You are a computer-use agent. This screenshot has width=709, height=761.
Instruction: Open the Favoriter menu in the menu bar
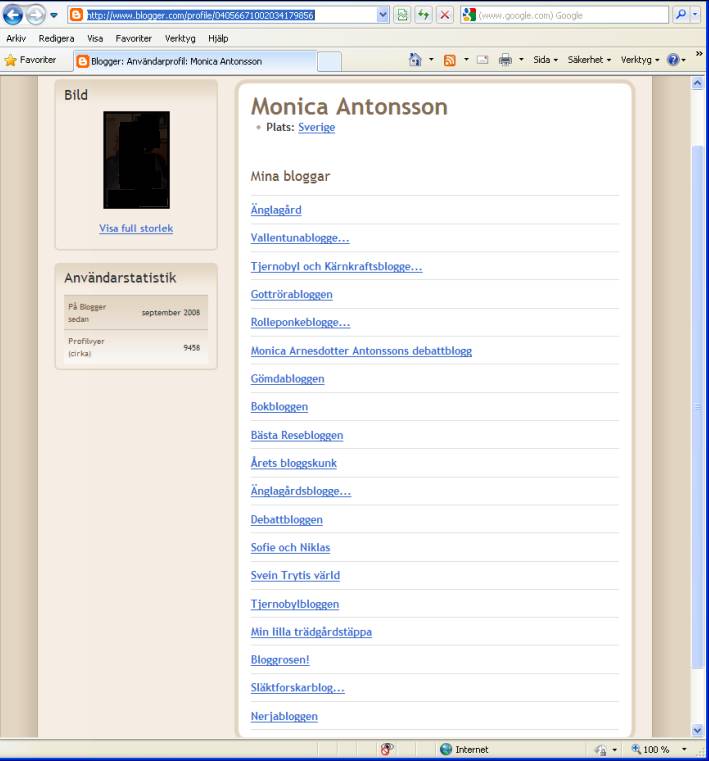133,38
